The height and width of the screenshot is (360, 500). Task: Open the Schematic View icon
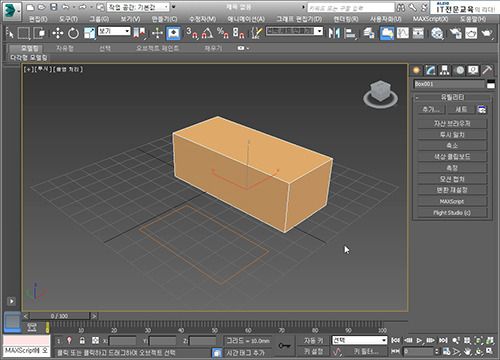pos(418,33)
